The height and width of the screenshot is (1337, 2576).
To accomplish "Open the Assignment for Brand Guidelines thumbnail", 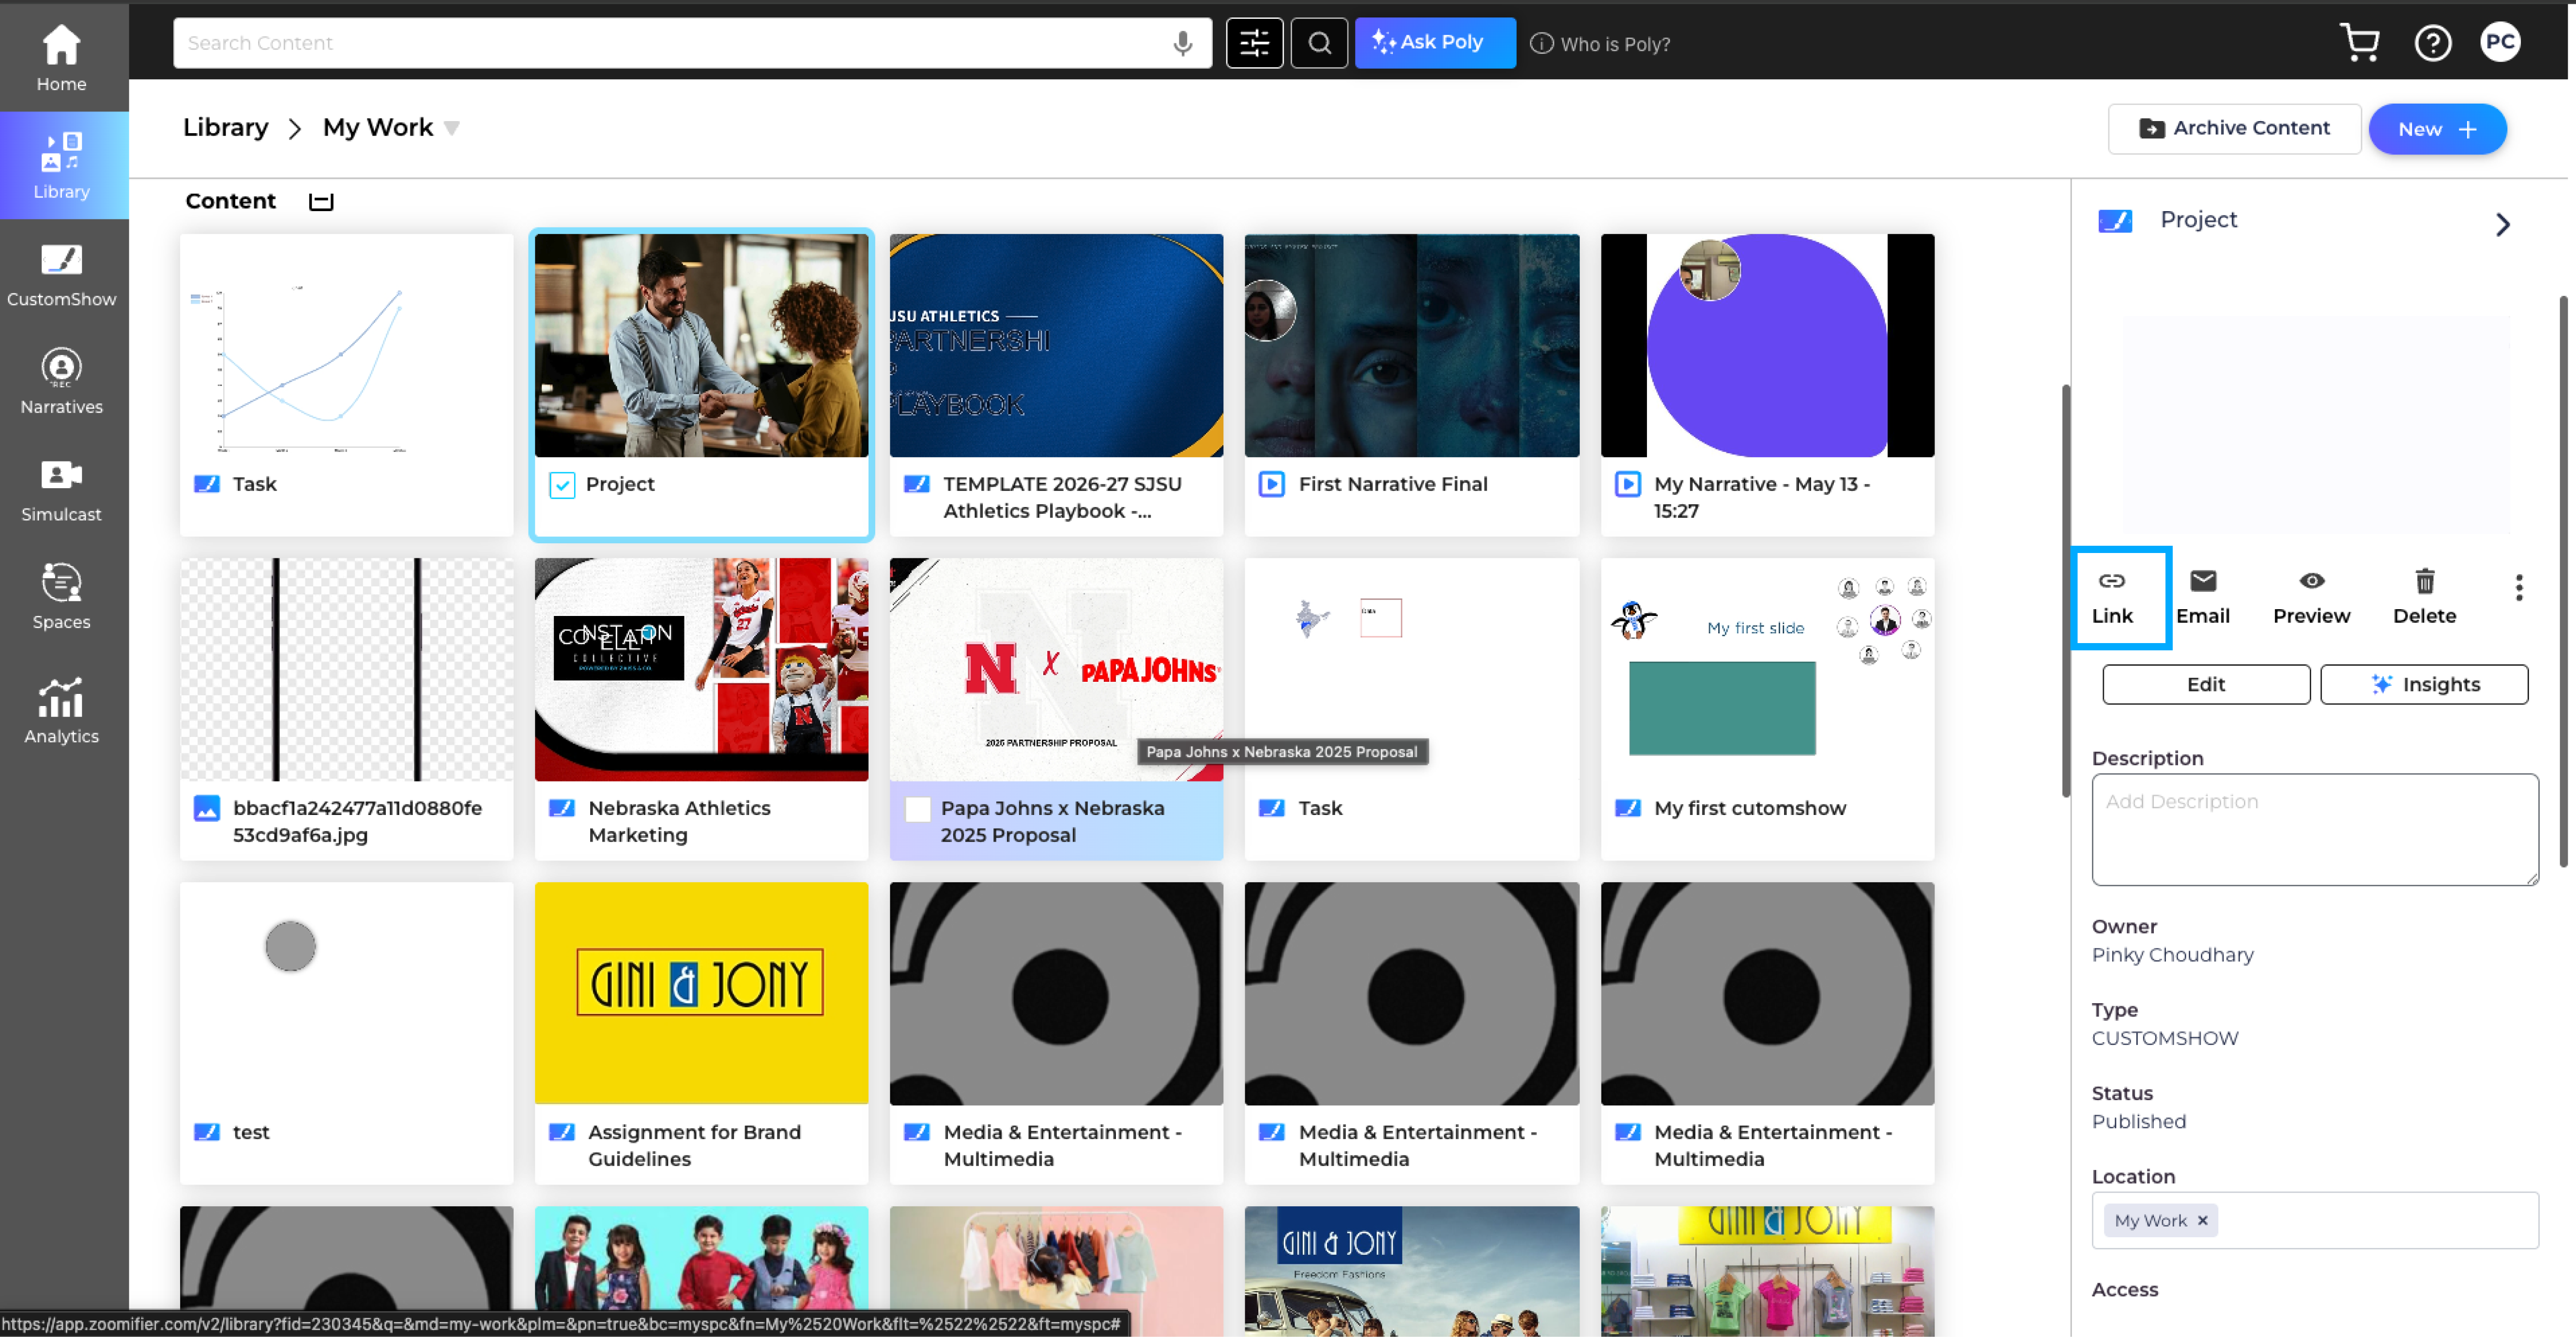I will click(701, 994).
